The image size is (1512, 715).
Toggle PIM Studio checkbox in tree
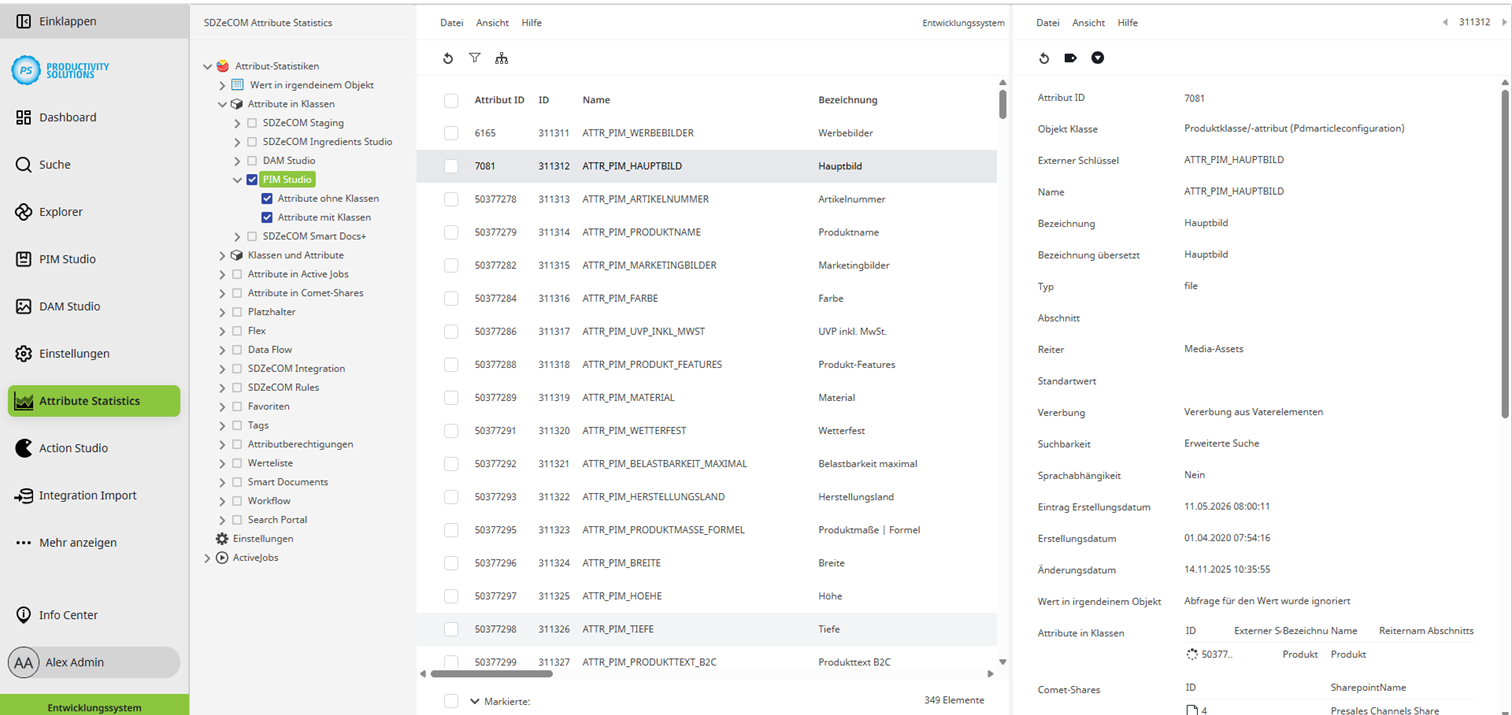pyautogui.click(x=252, y=180)
